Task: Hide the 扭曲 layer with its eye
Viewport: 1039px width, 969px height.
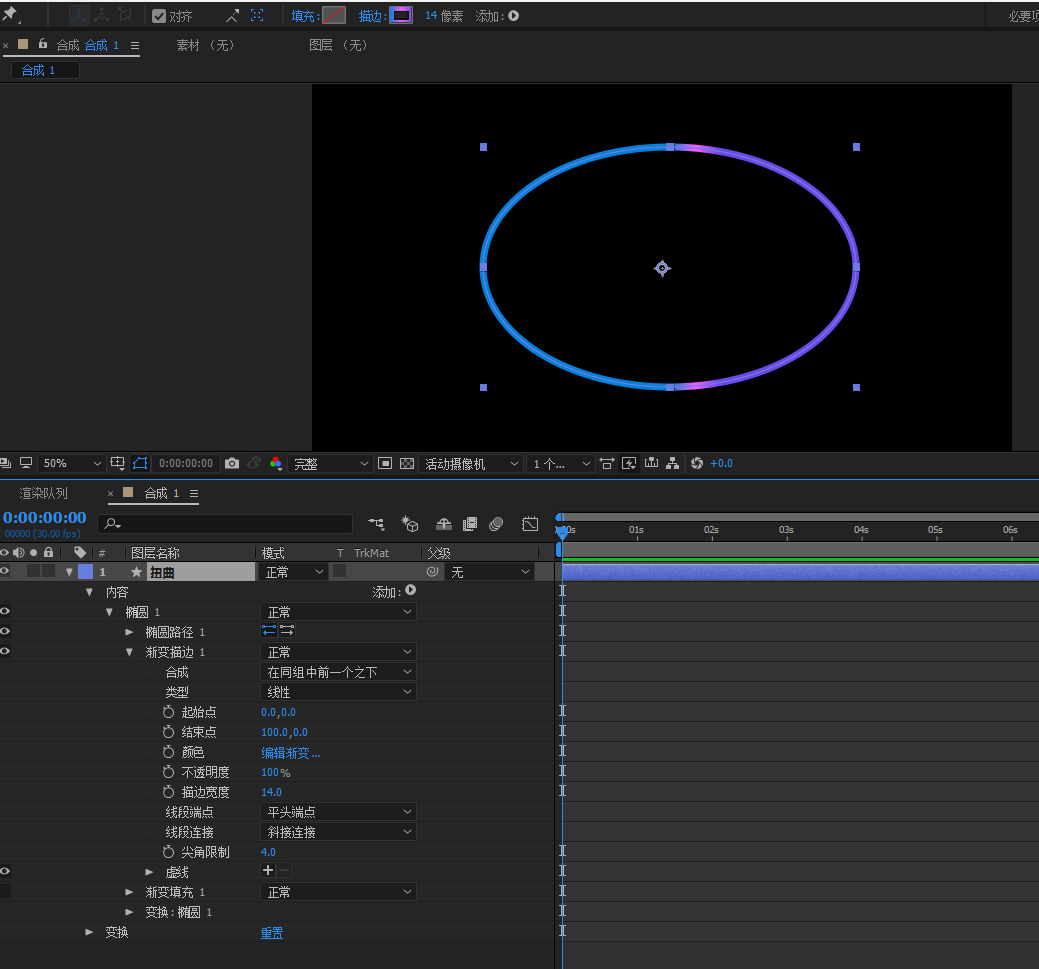Action: pos(5,571)
